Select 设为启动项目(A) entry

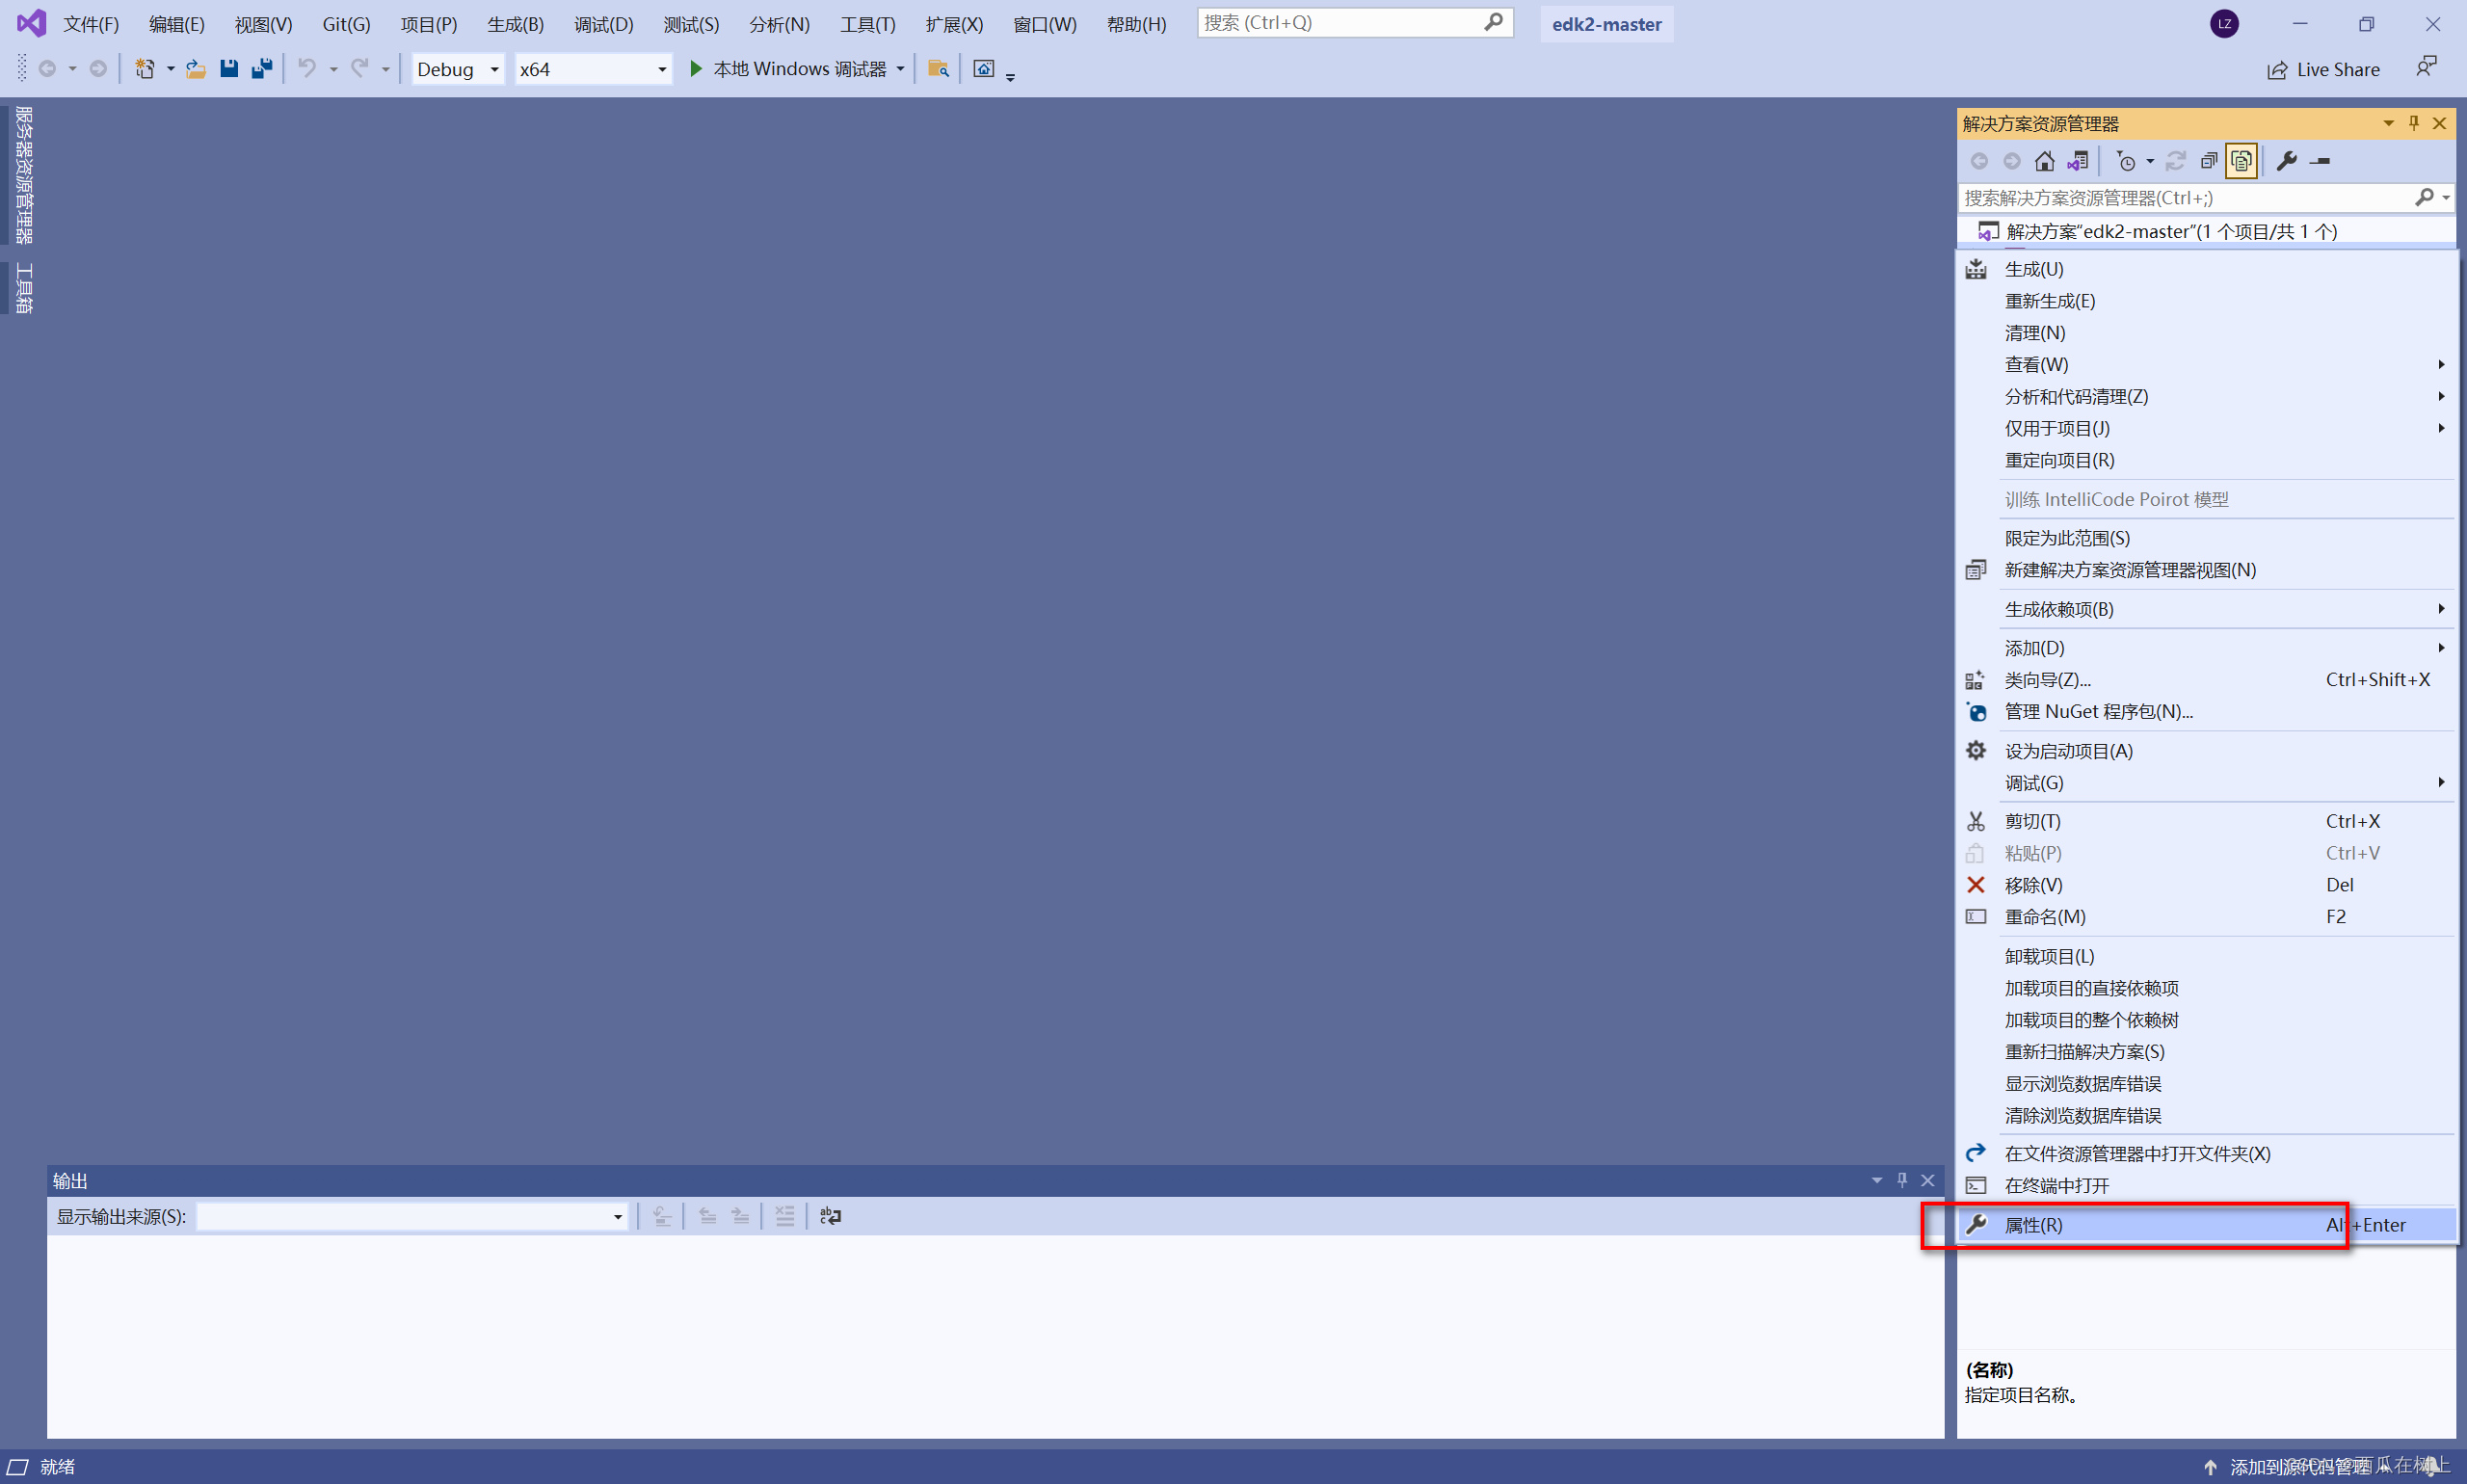pos(2205,751)
